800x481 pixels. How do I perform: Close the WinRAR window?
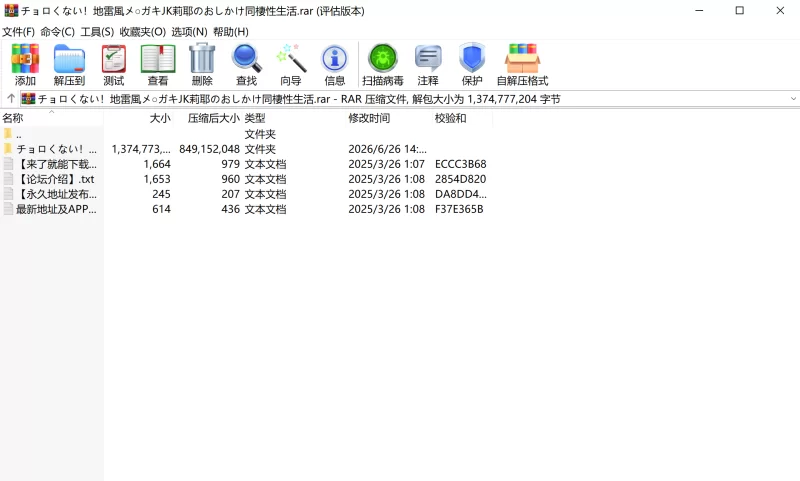[780, 11]
